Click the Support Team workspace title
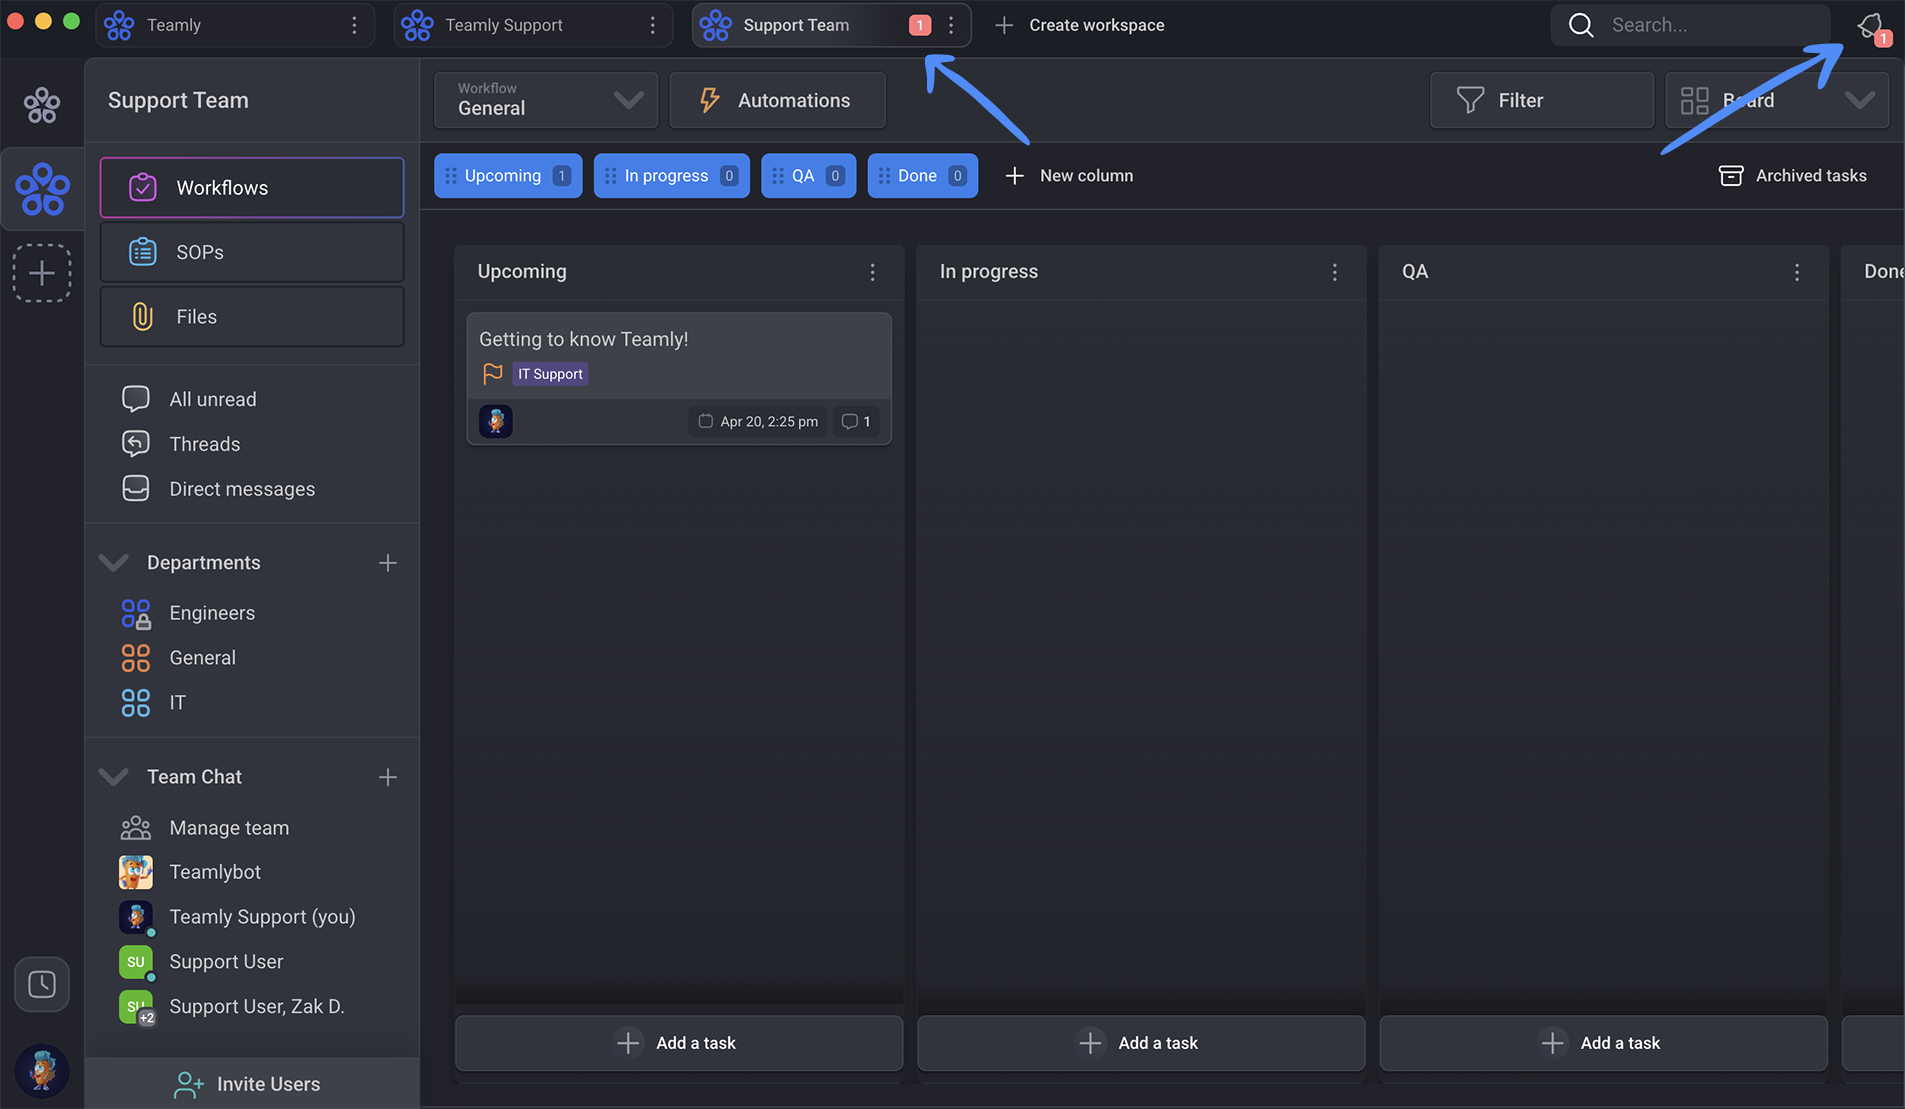Viewport: 1905px width, 1109px height. tap(178, 100)
